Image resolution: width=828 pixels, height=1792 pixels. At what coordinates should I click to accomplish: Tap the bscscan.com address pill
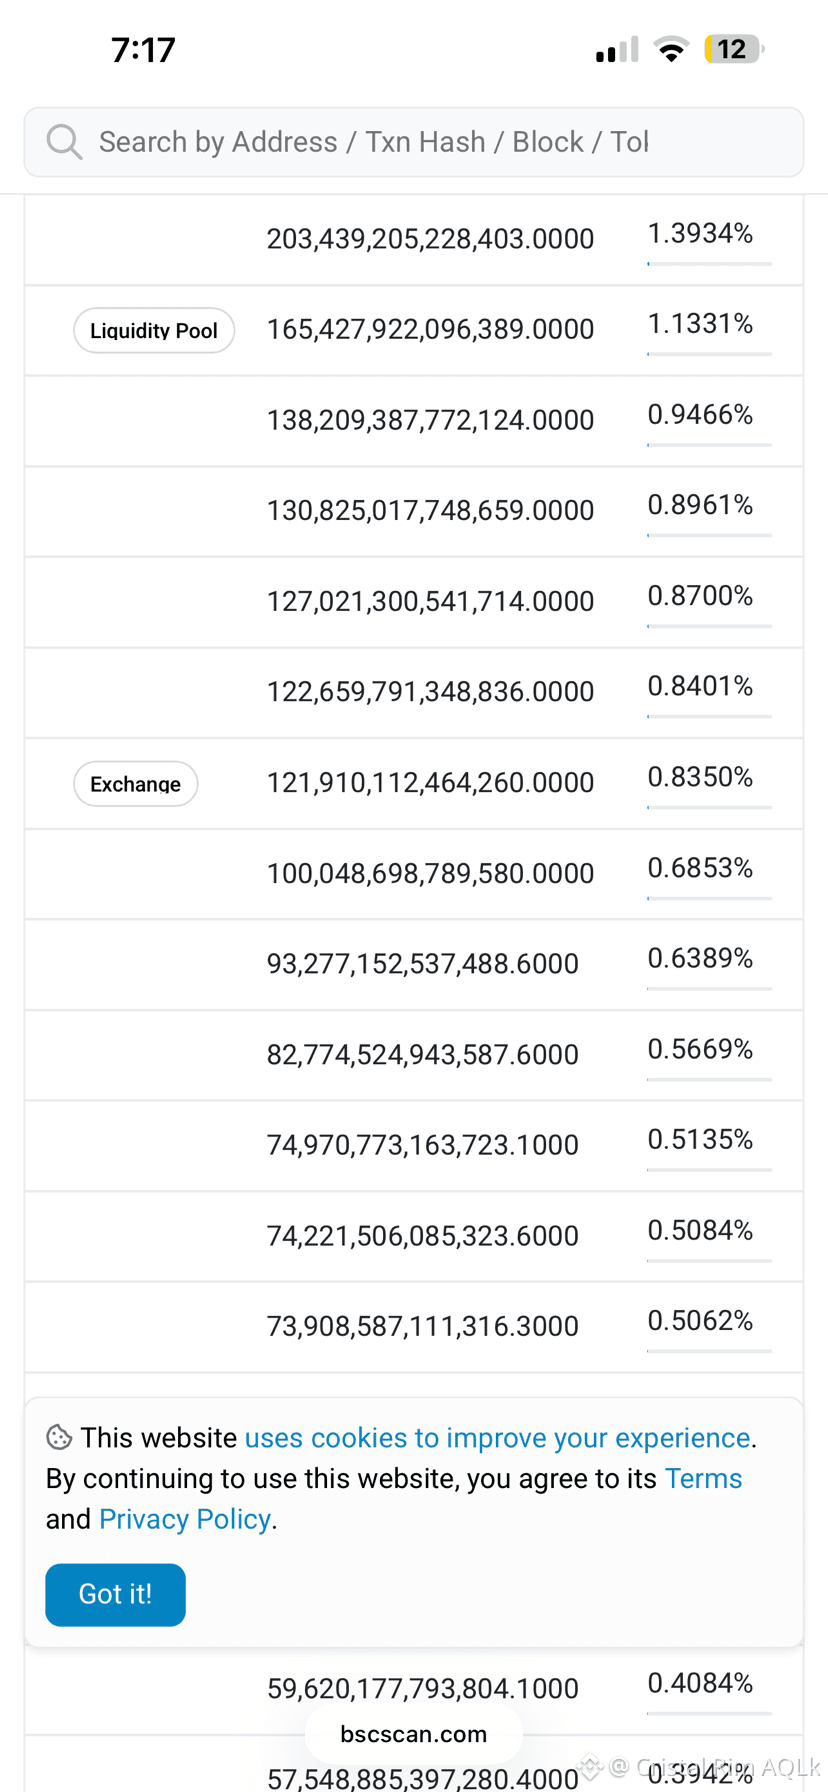click(414, 1734)
